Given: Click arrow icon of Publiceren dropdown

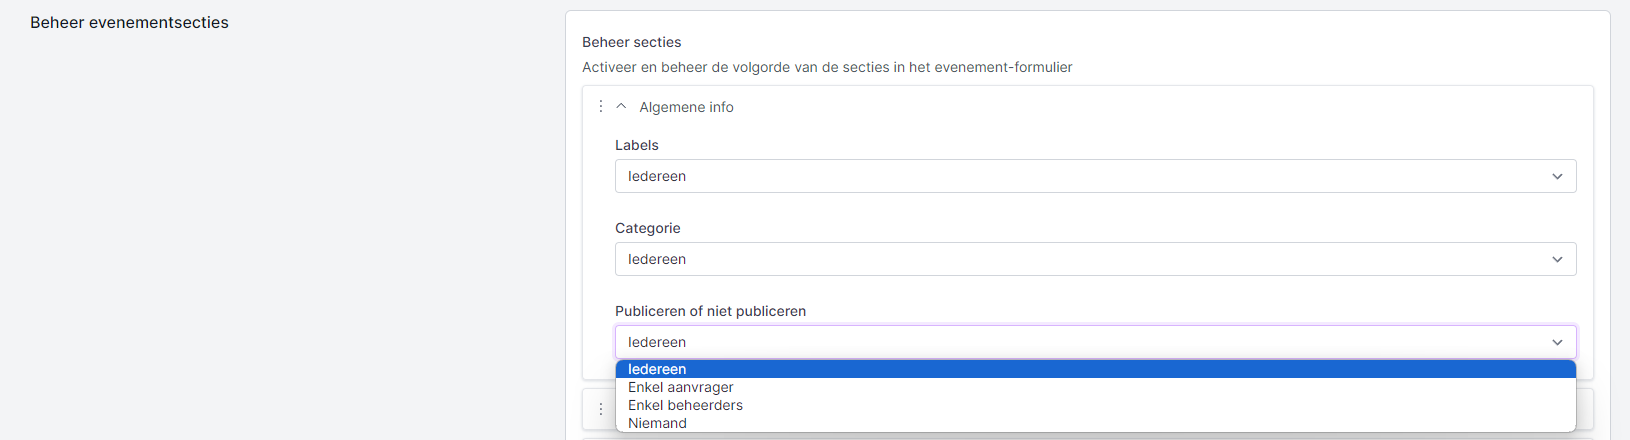Looking at the screenshot, I should [1557, 343].
